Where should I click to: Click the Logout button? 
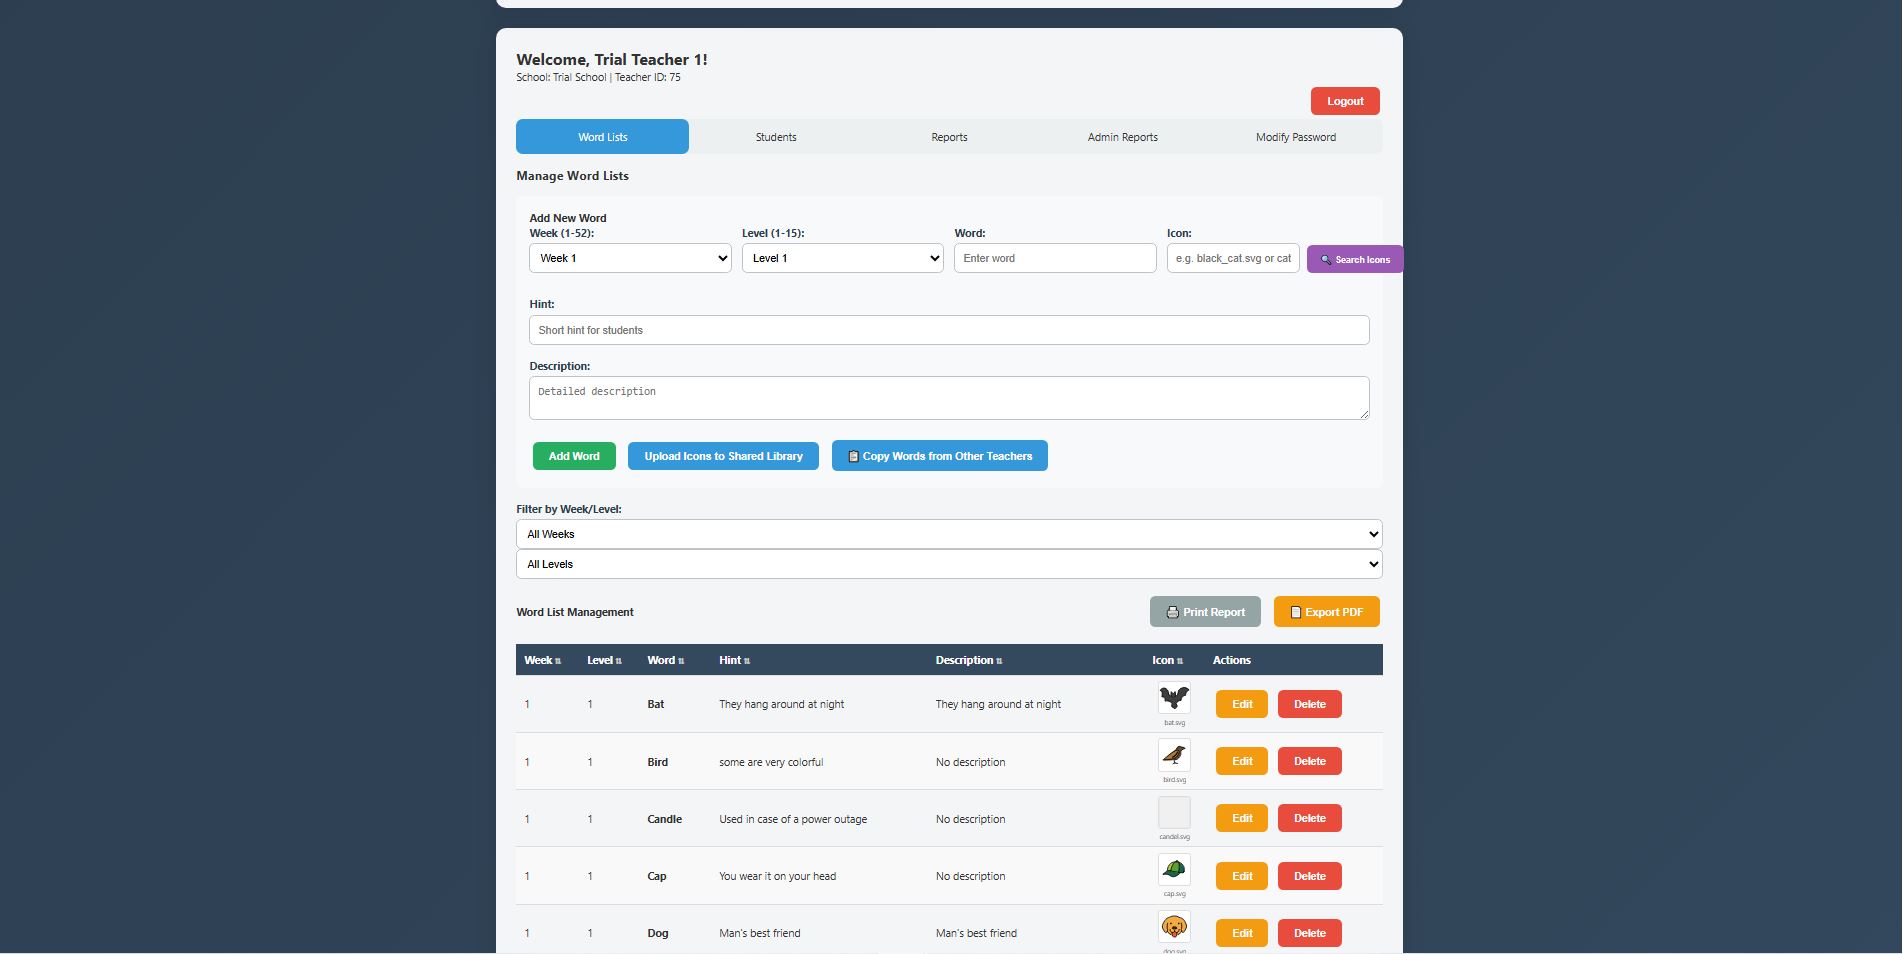(x=1344, y=100)
